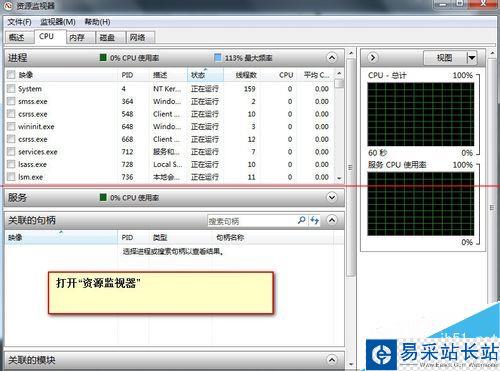Image resolution: width=500 pixels, height=371 pixels.
Task: Expand the 服务 section chevron
Action: [x=332, y=197]
